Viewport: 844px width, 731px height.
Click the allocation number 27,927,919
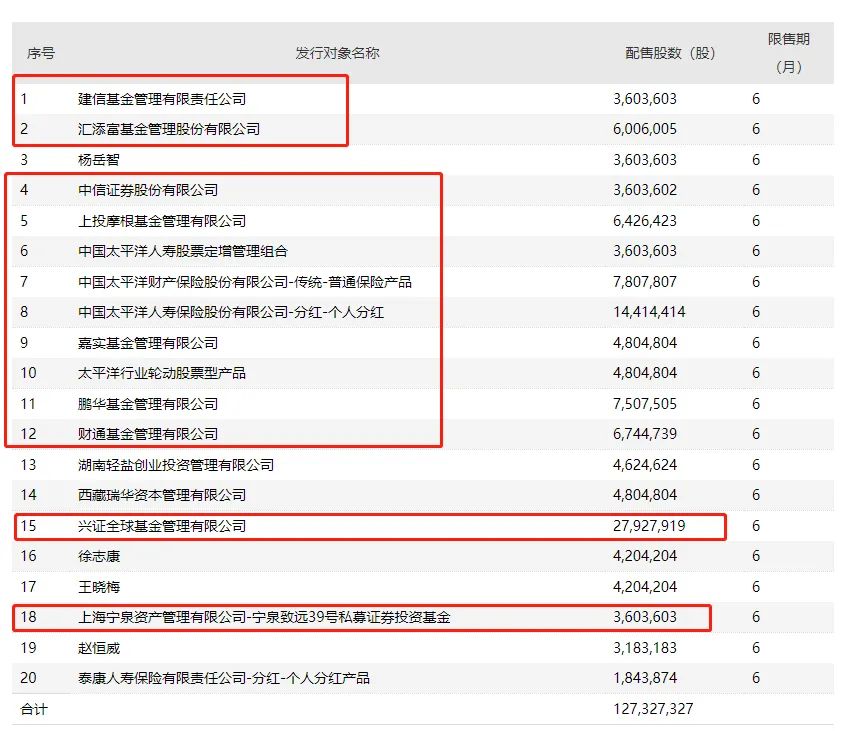click(x=646, y=527)
